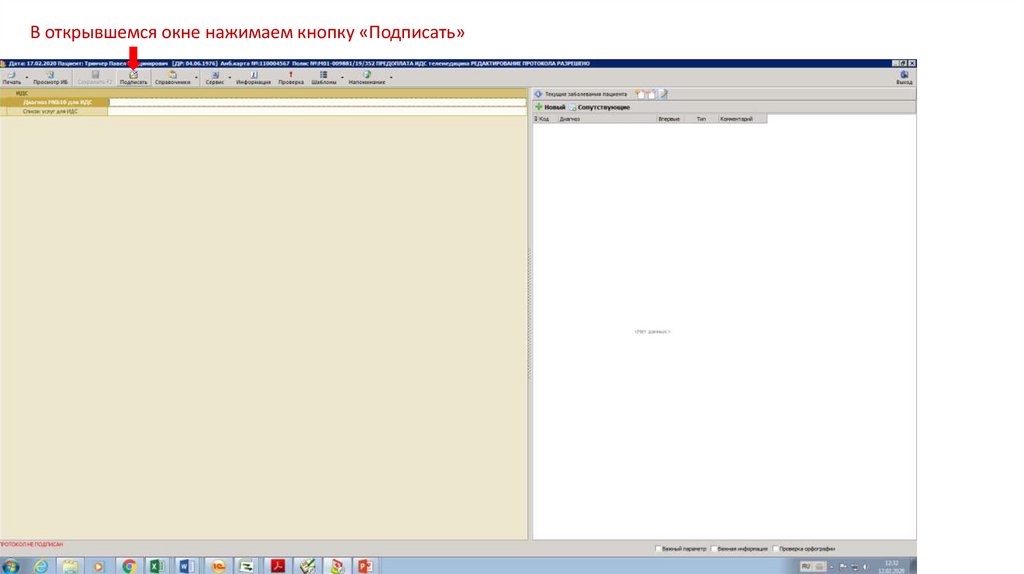Click the Список услуг input field
The image size is (1024, 574).
coord(317,112)
